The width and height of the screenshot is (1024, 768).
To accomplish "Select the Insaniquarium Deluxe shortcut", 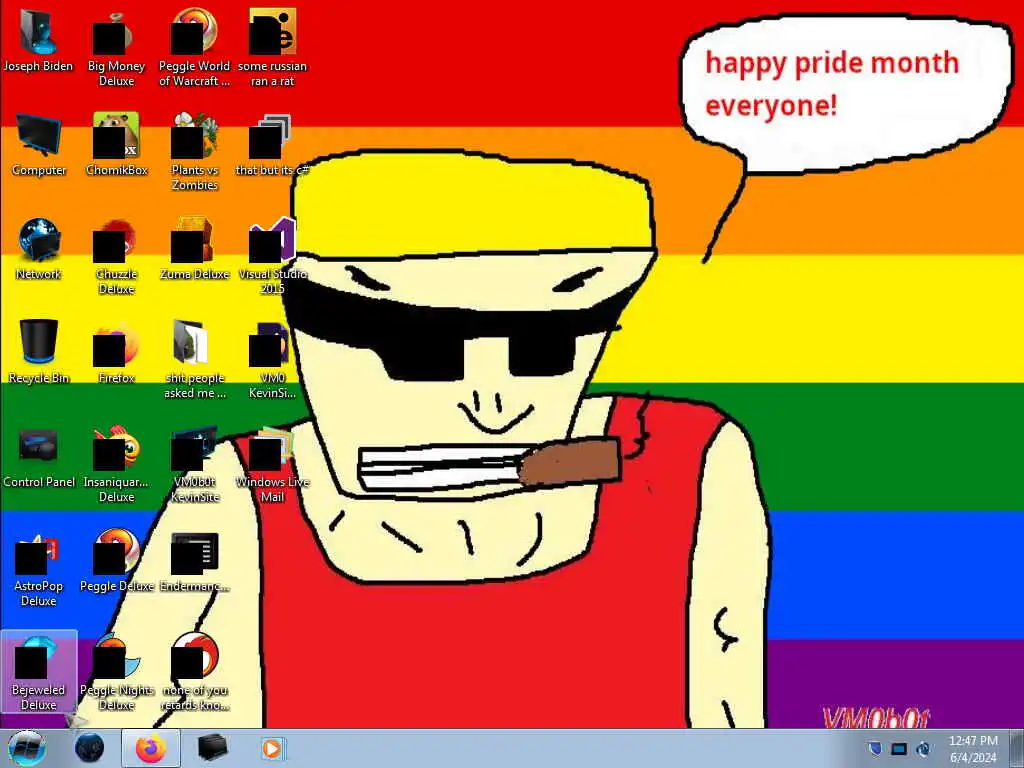I will (116, 464).
